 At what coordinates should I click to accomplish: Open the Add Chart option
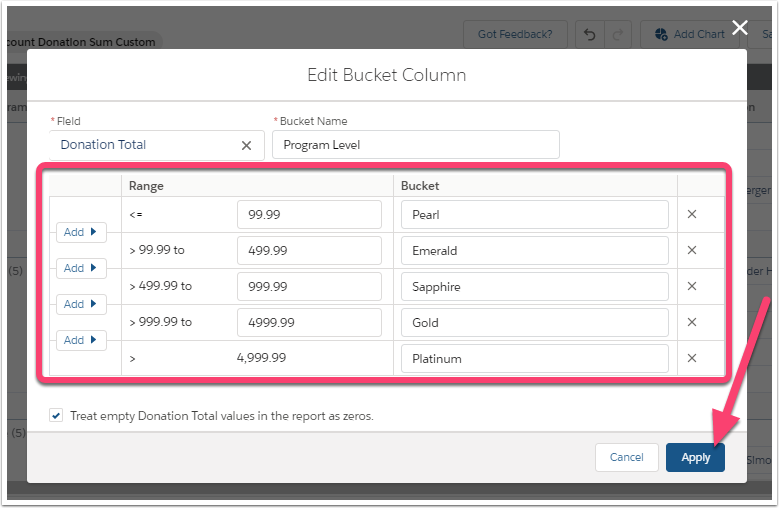689,34
